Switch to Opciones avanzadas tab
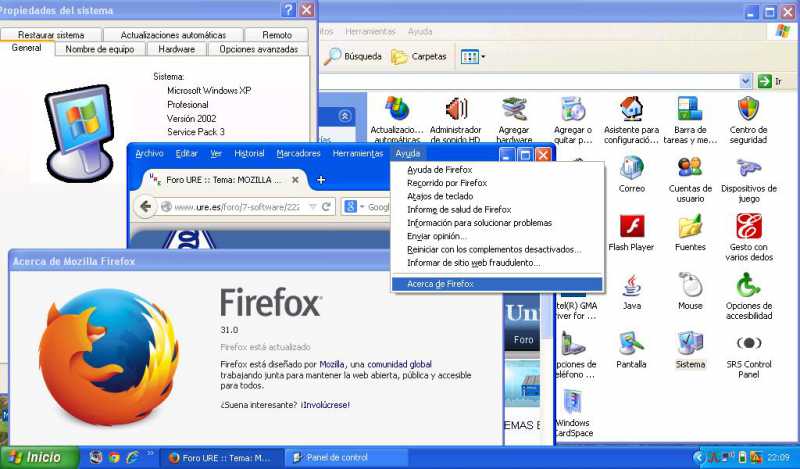This screenshot has height=469, width=800. click(x=258, y=49)
